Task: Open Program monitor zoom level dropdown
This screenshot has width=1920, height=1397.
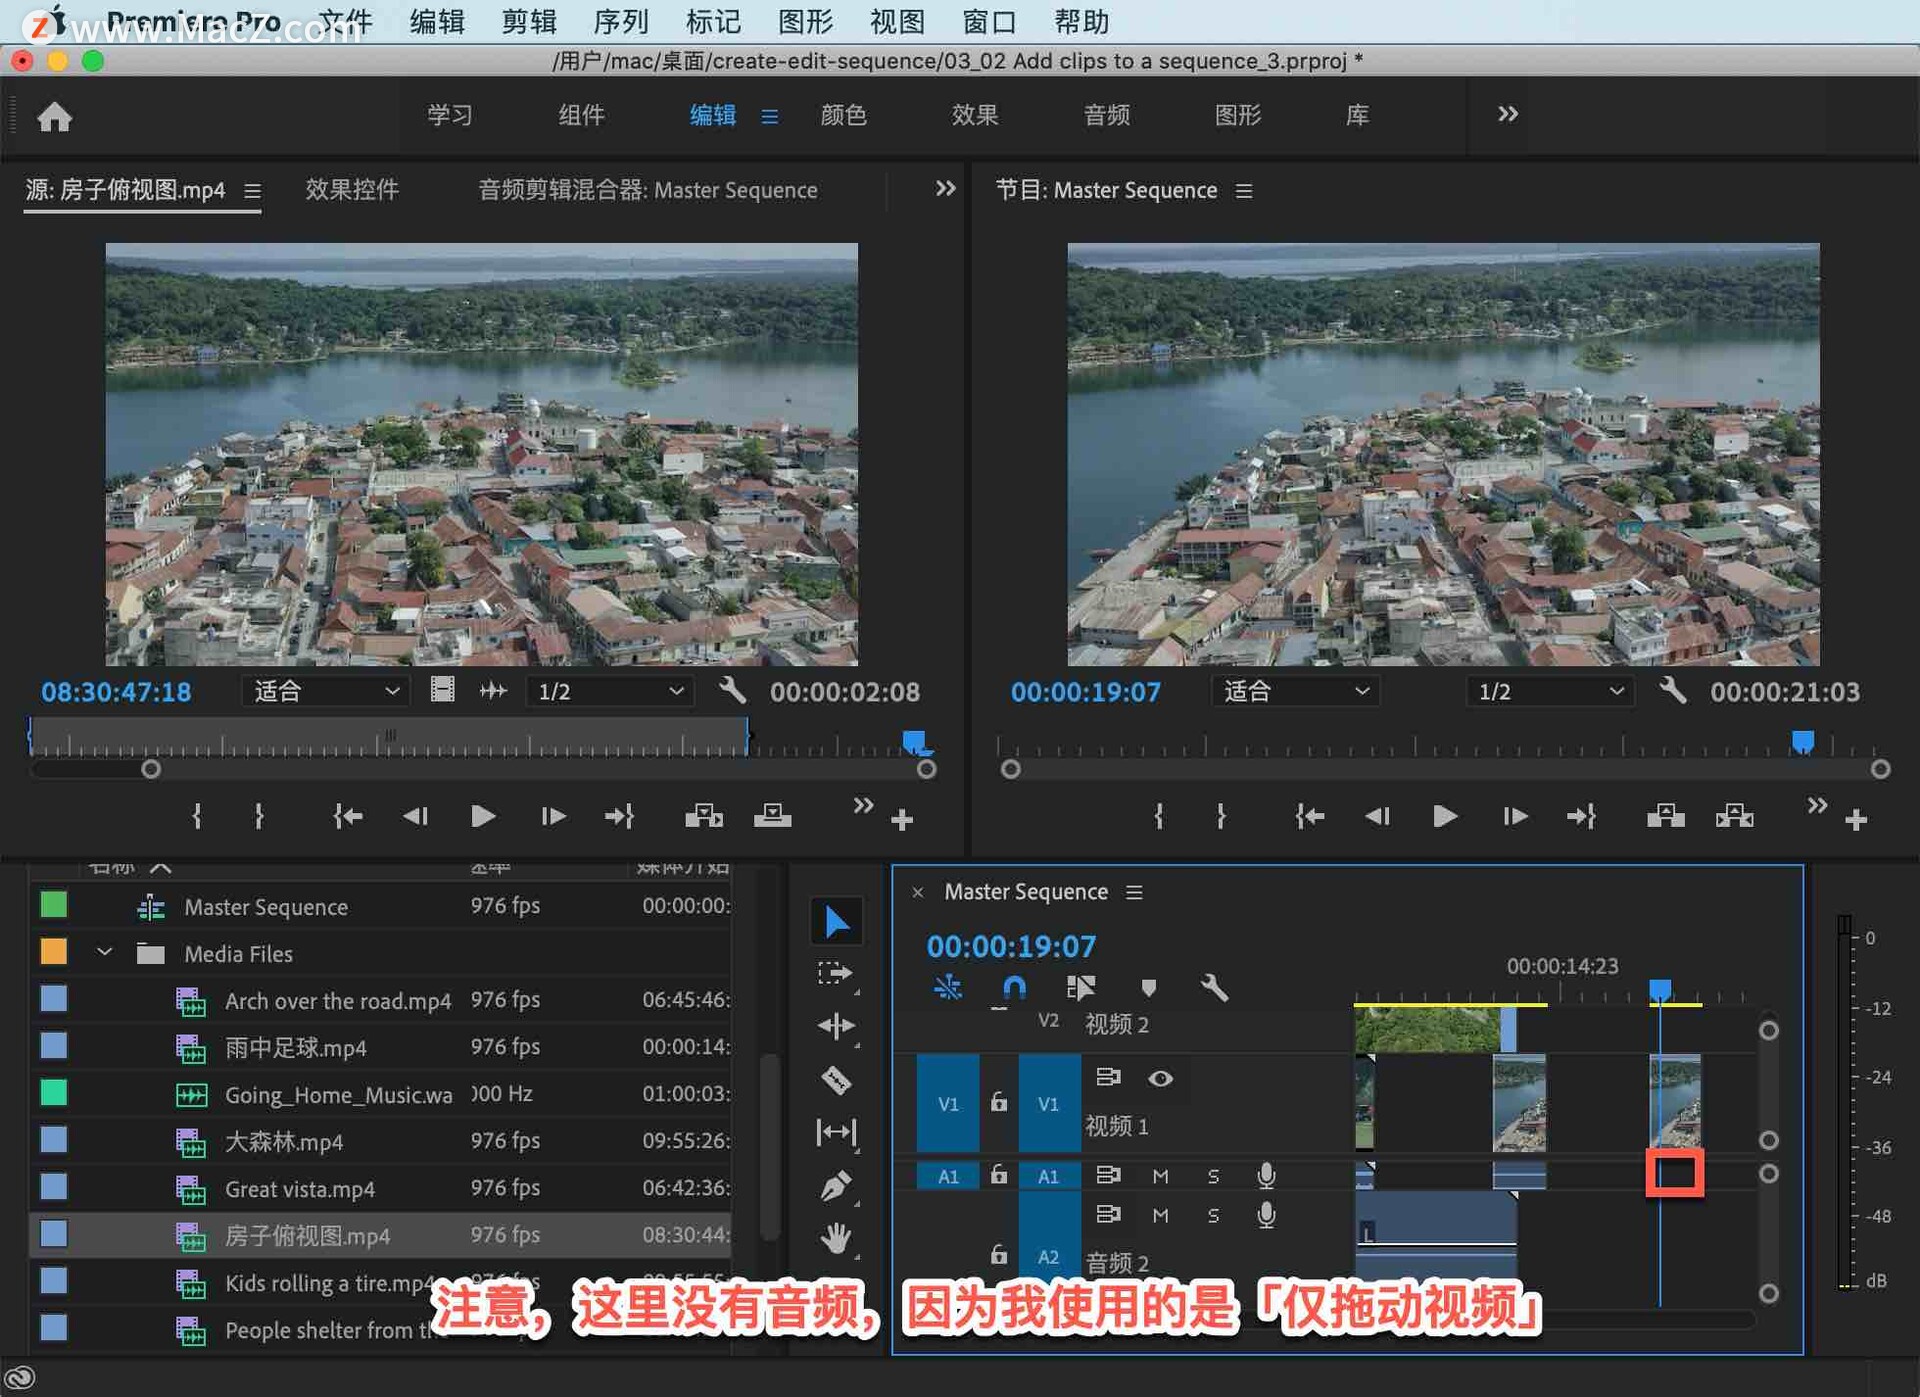Action: point(1296,691)
